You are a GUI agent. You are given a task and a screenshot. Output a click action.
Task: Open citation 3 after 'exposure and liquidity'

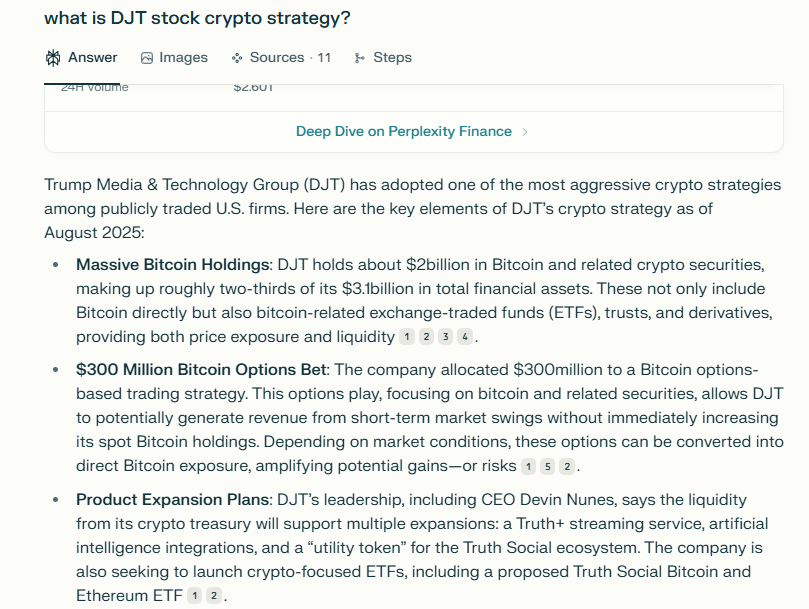point(446,337)
